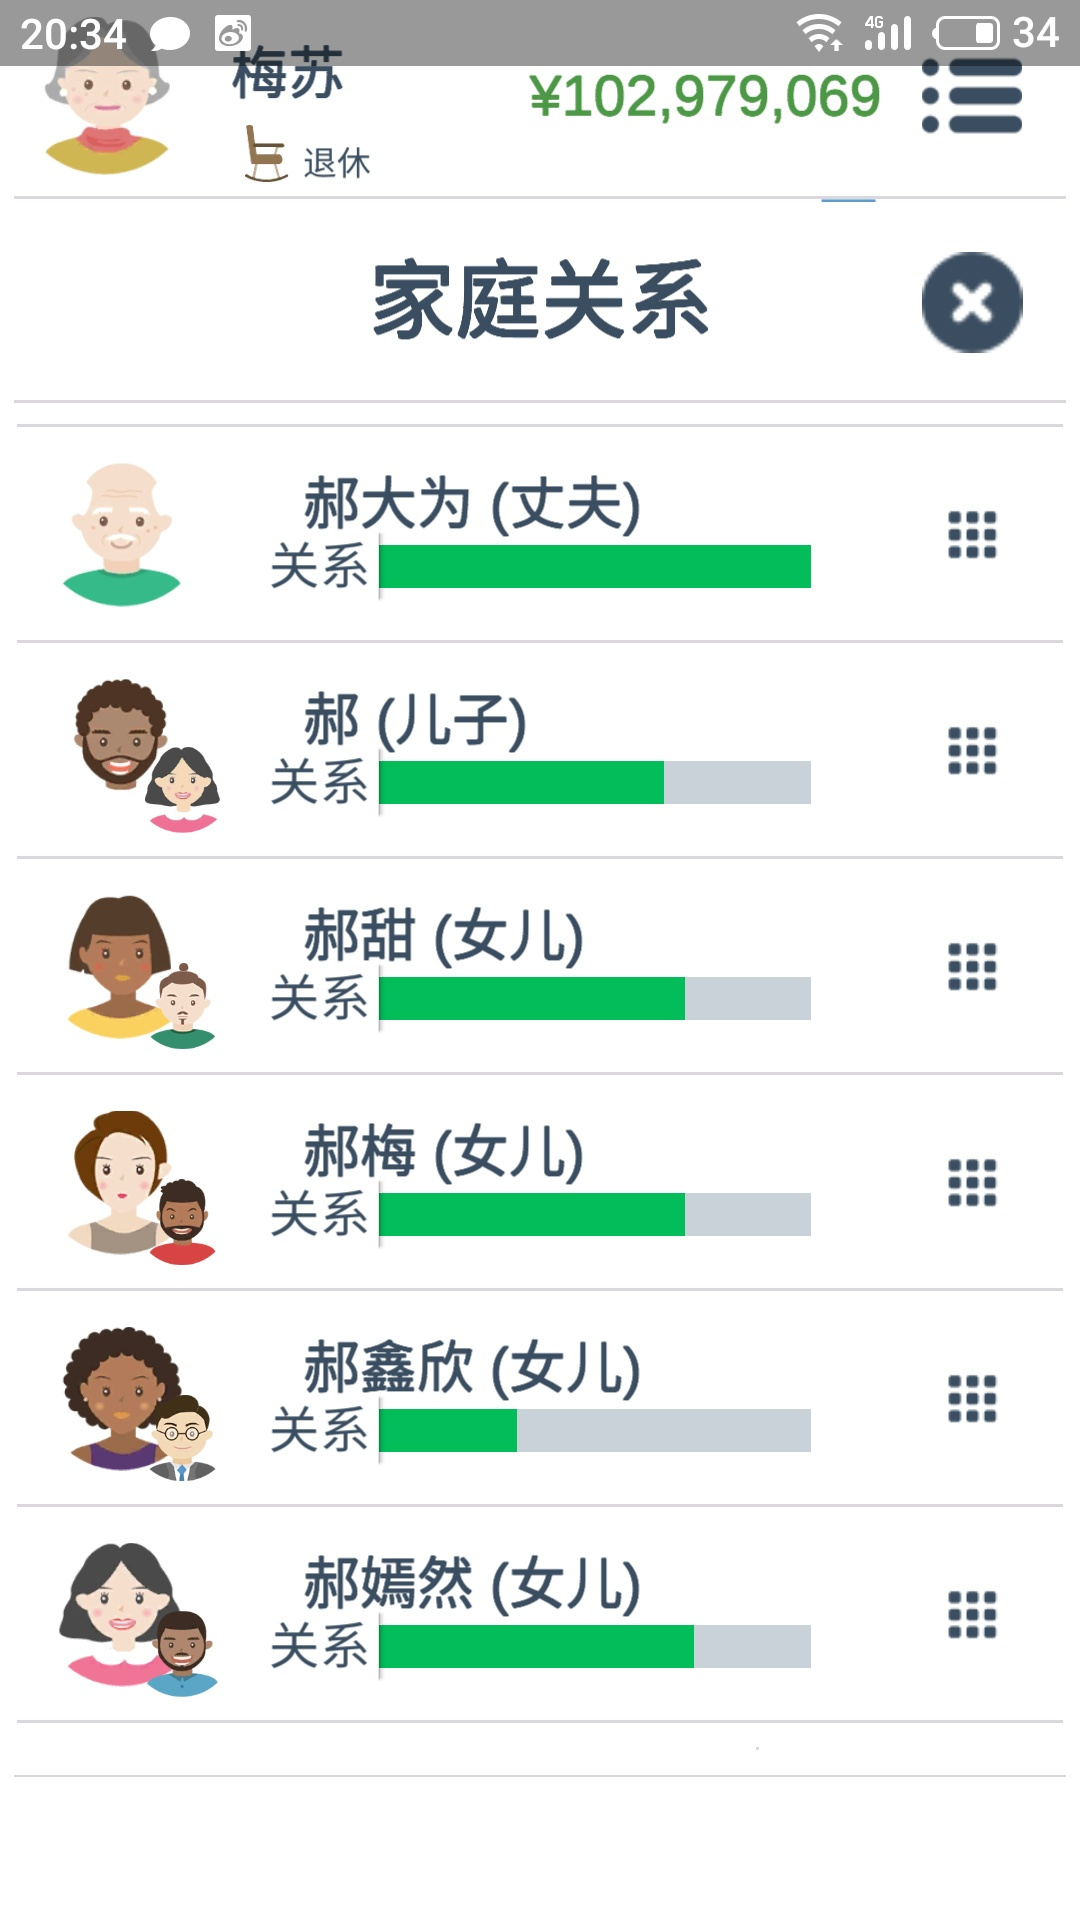Open the main hamburger menu
Image resolution: width=1080 pixels, height=1920 pixels.
(x=972, y=97)
